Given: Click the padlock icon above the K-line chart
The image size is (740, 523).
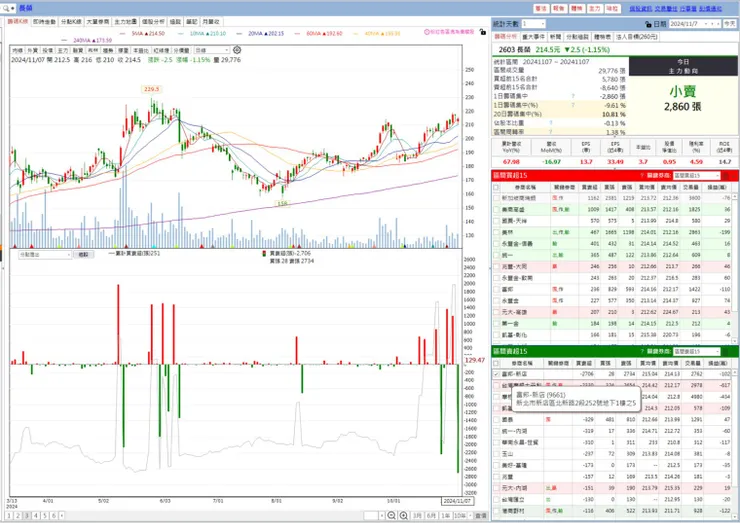Looking at the screenshot, I should (x=482, y=32).
